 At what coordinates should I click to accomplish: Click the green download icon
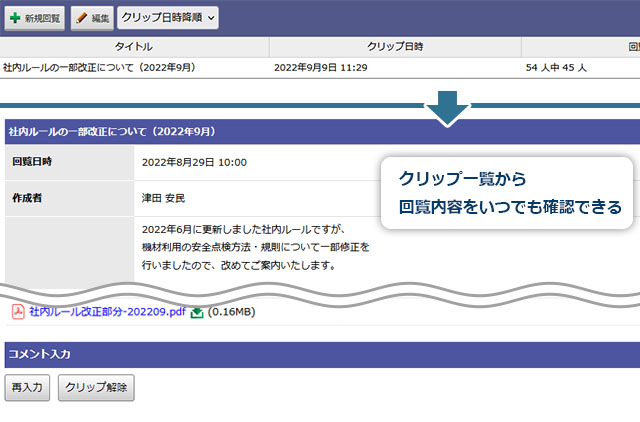click(197, 313)
